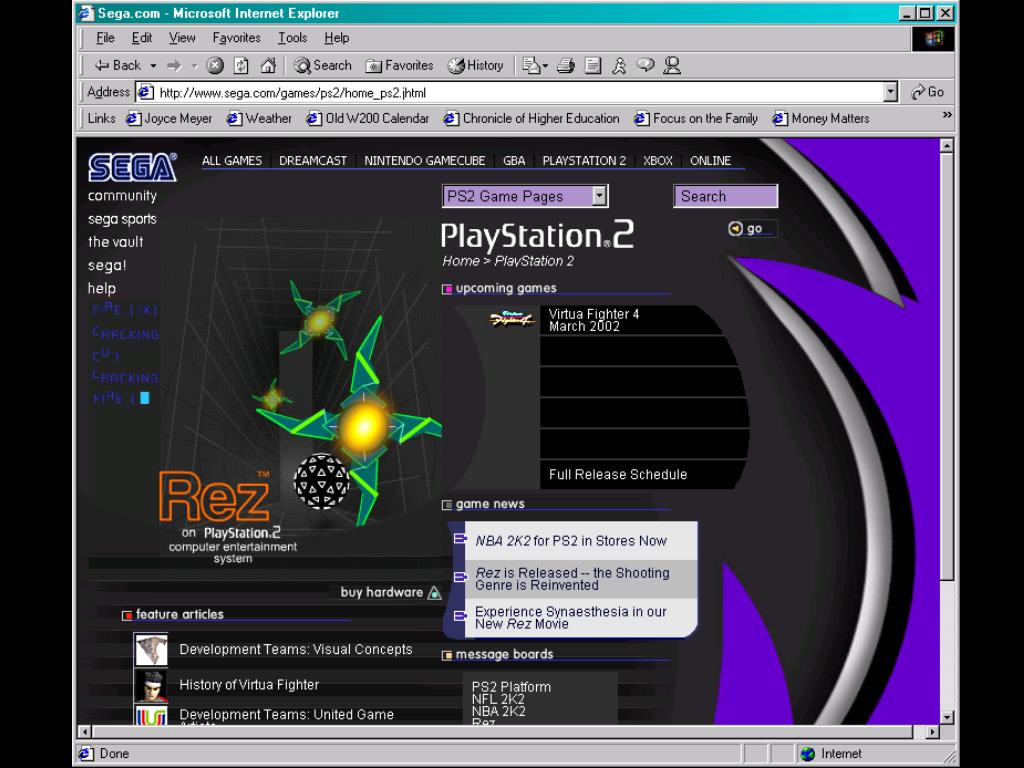Open the Weather link shortcut

coord(259,118)
